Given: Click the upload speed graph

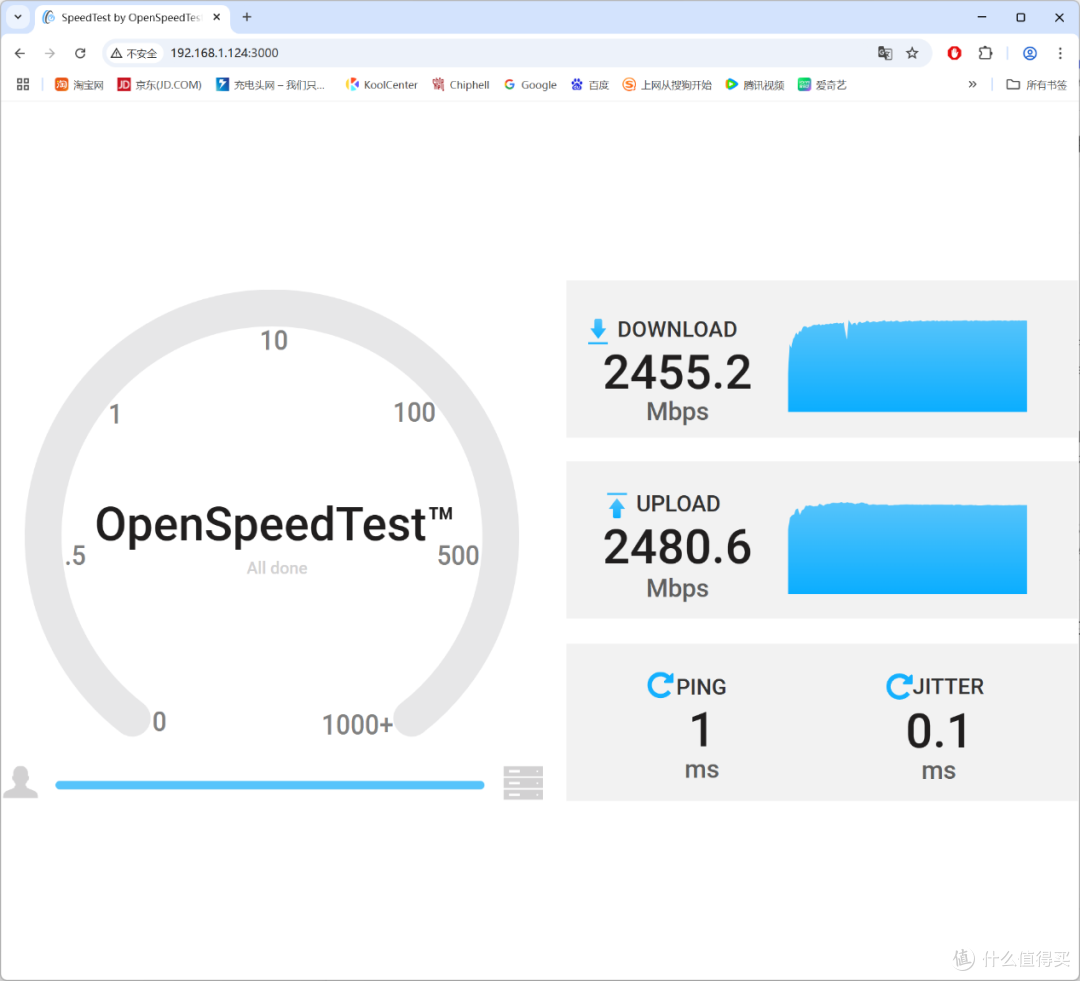Looking at the screenshot, I should pyautogui.click(x=907, y=548).
